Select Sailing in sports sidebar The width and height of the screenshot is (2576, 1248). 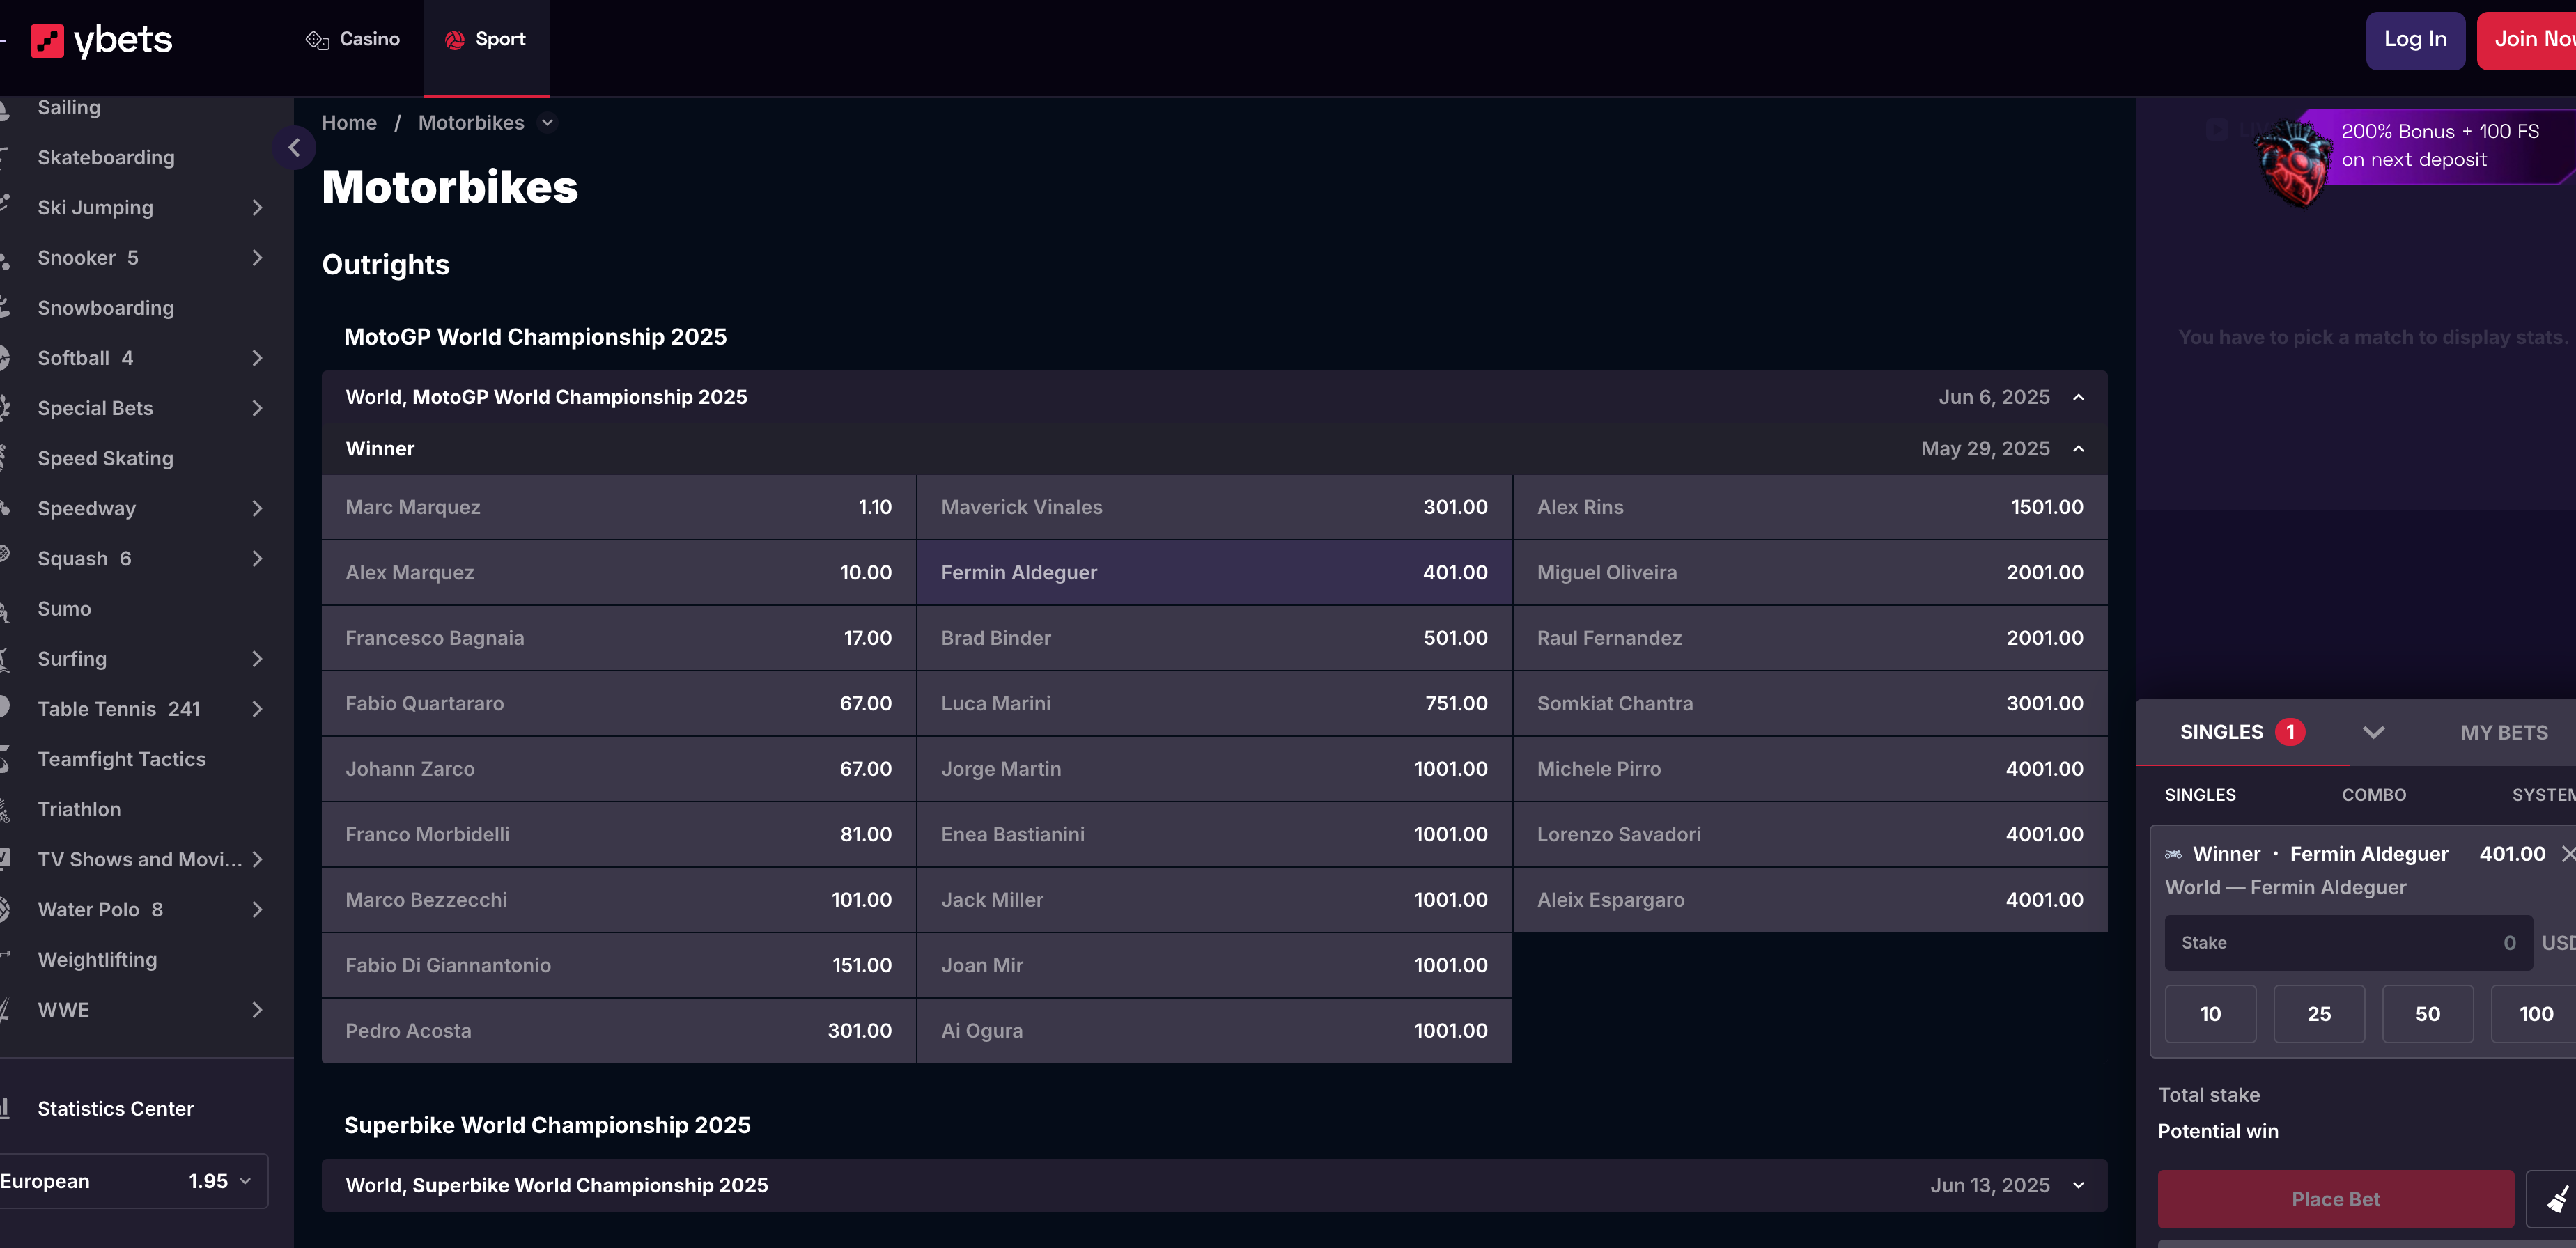(69, 107)
